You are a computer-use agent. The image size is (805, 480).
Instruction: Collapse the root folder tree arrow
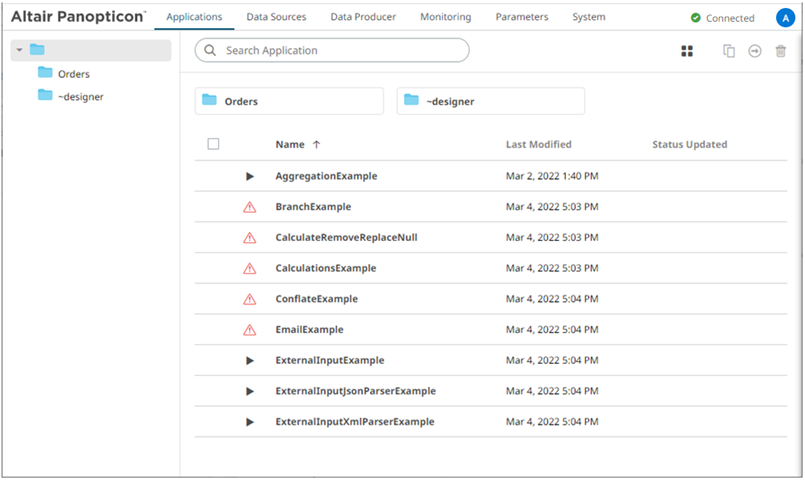19,50
